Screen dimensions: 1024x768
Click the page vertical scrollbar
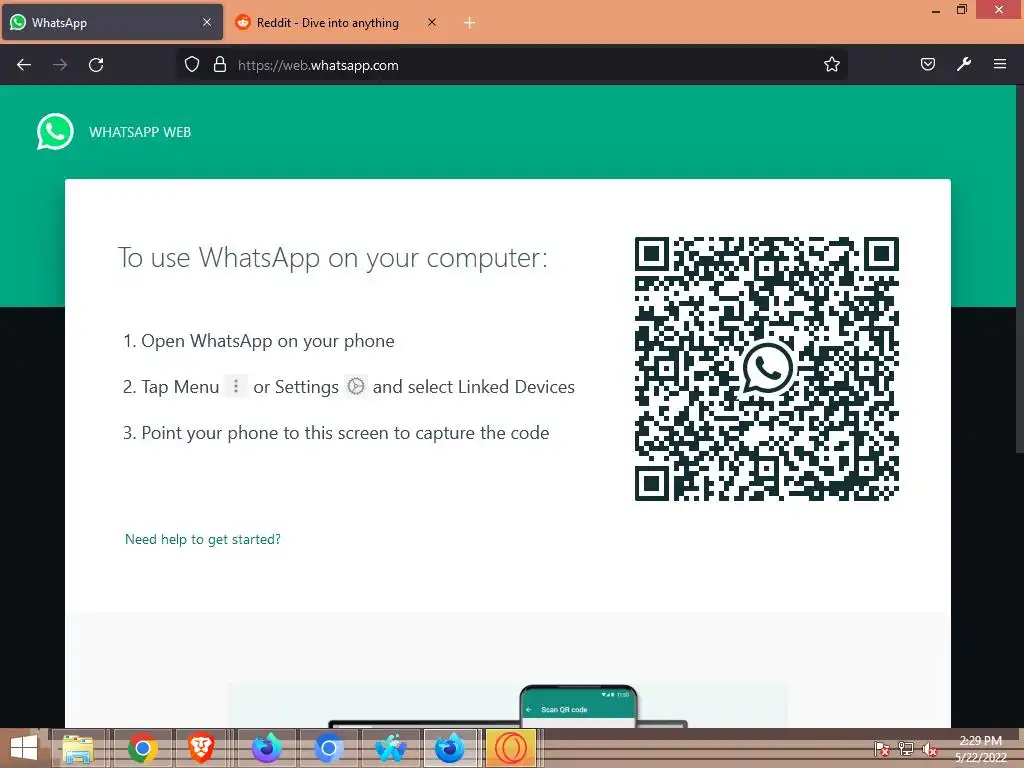(1019, 268)
